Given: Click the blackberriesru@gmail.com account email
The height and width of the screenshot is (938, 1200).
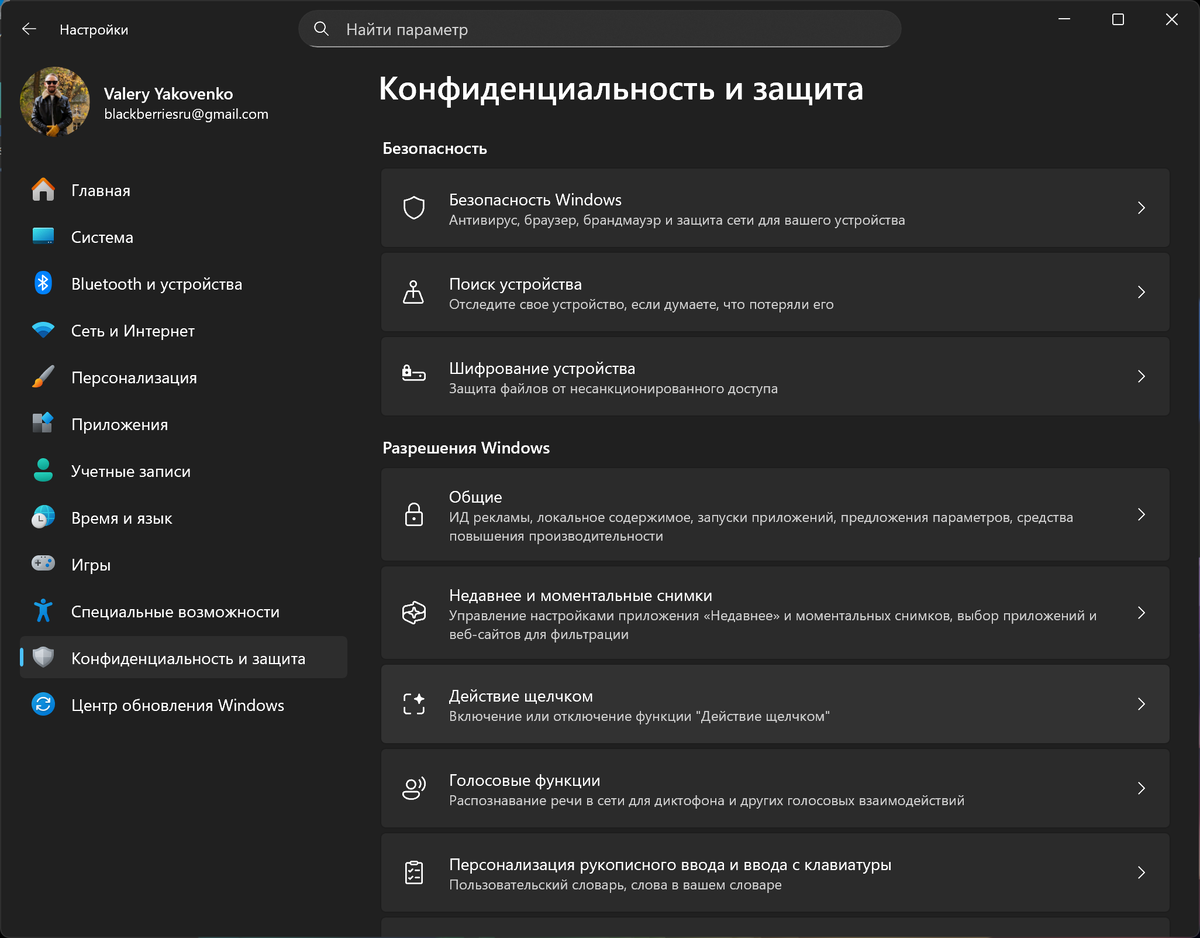Looking at the screenshot, I should point(186,114).
